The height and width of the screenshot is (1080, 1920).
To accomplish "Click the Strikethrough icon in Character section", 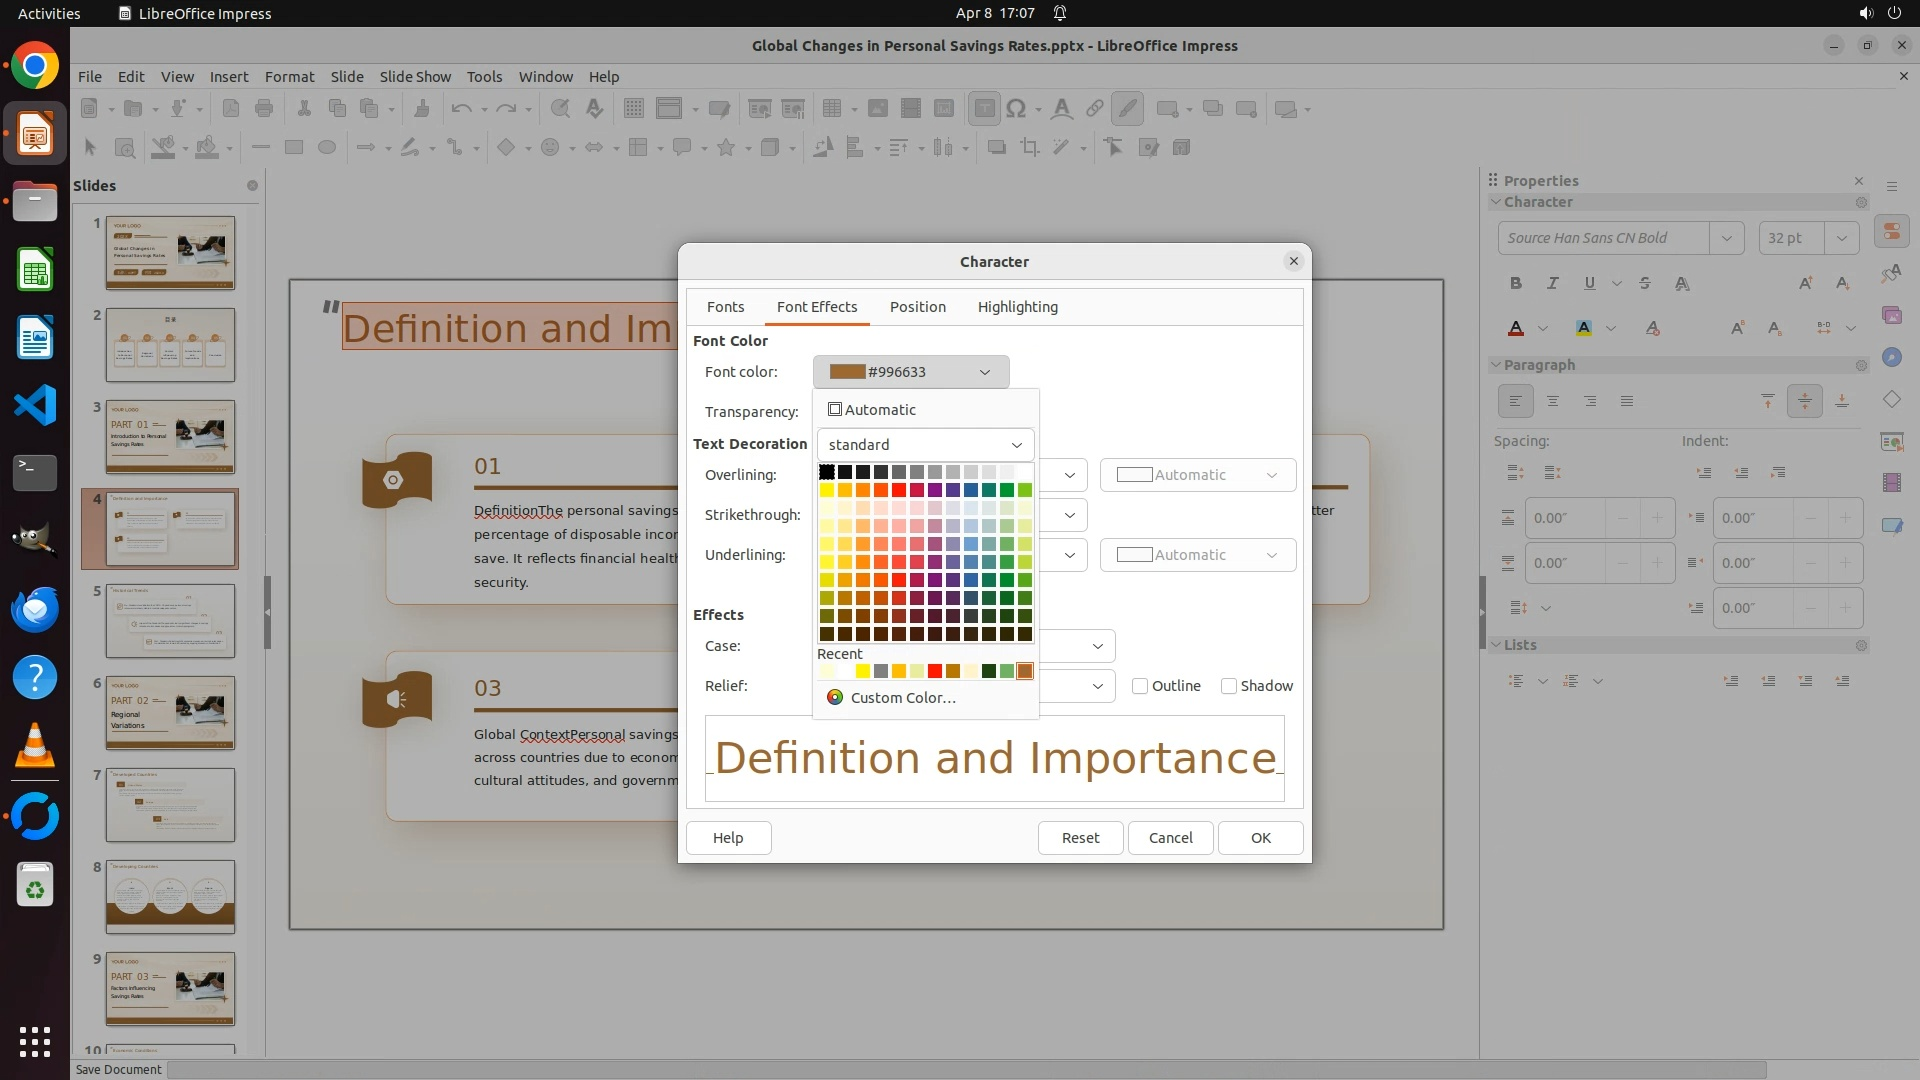I will tap(1645, 284).
